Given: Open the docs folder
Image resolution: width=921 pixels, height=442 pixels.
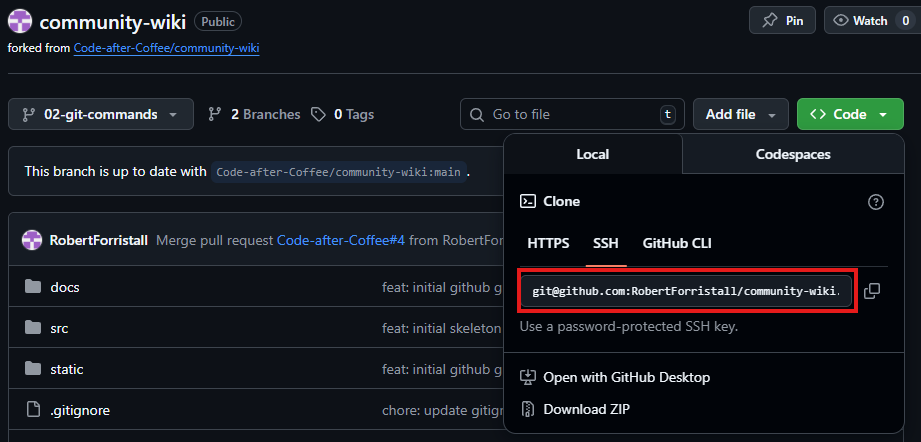Looking at the screenshot, I should 65,287.
